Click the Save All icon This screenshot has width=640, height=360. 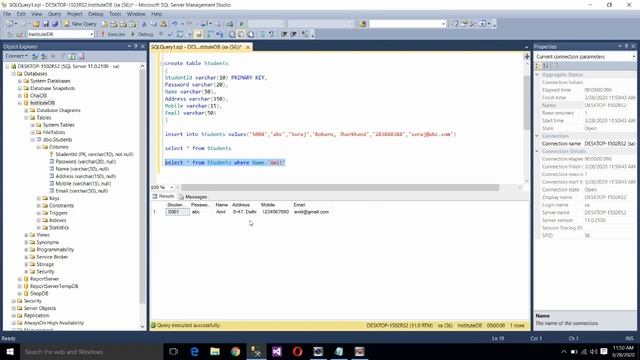point(55,24)
